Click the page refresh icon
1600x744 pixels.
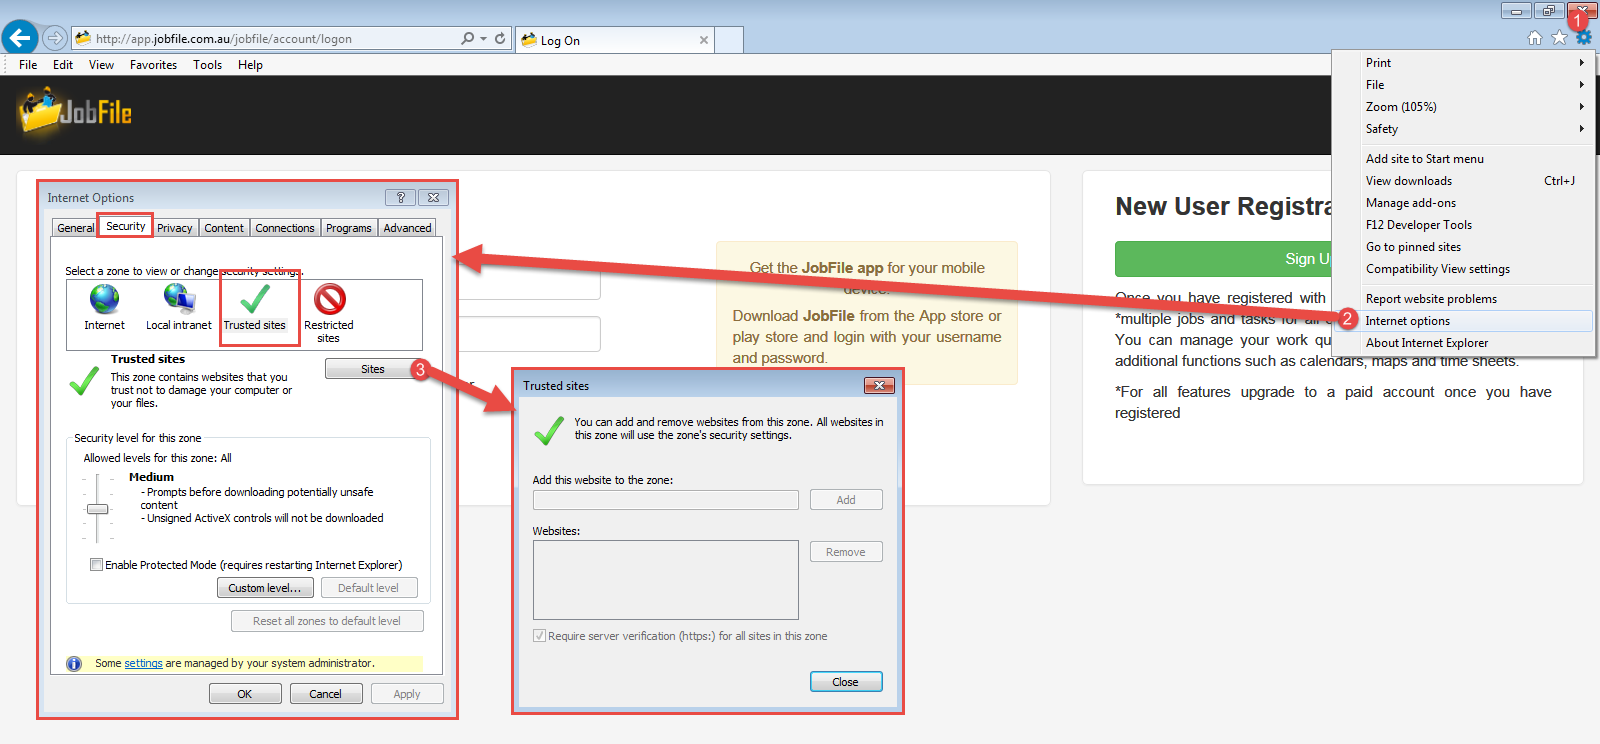click(x=500, y=39)
